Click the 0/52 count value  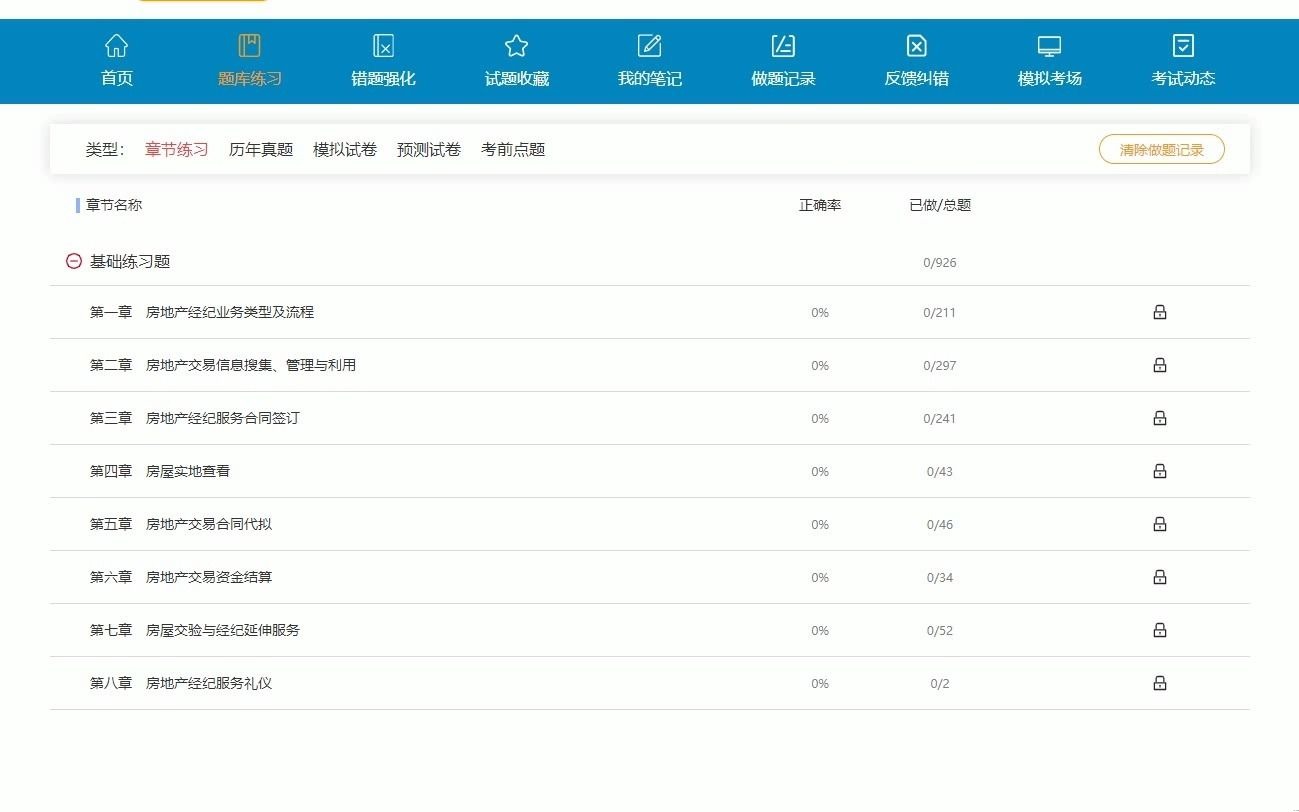coord(940,631)
